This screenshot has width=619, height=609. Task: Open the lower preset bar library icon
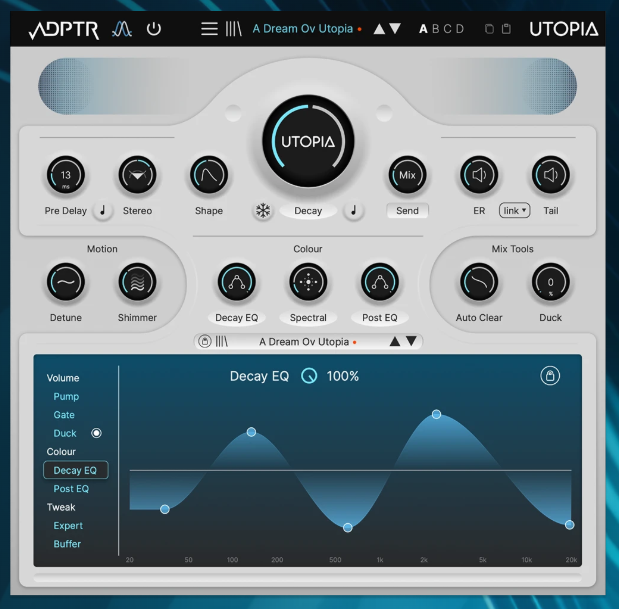(221, 341)
